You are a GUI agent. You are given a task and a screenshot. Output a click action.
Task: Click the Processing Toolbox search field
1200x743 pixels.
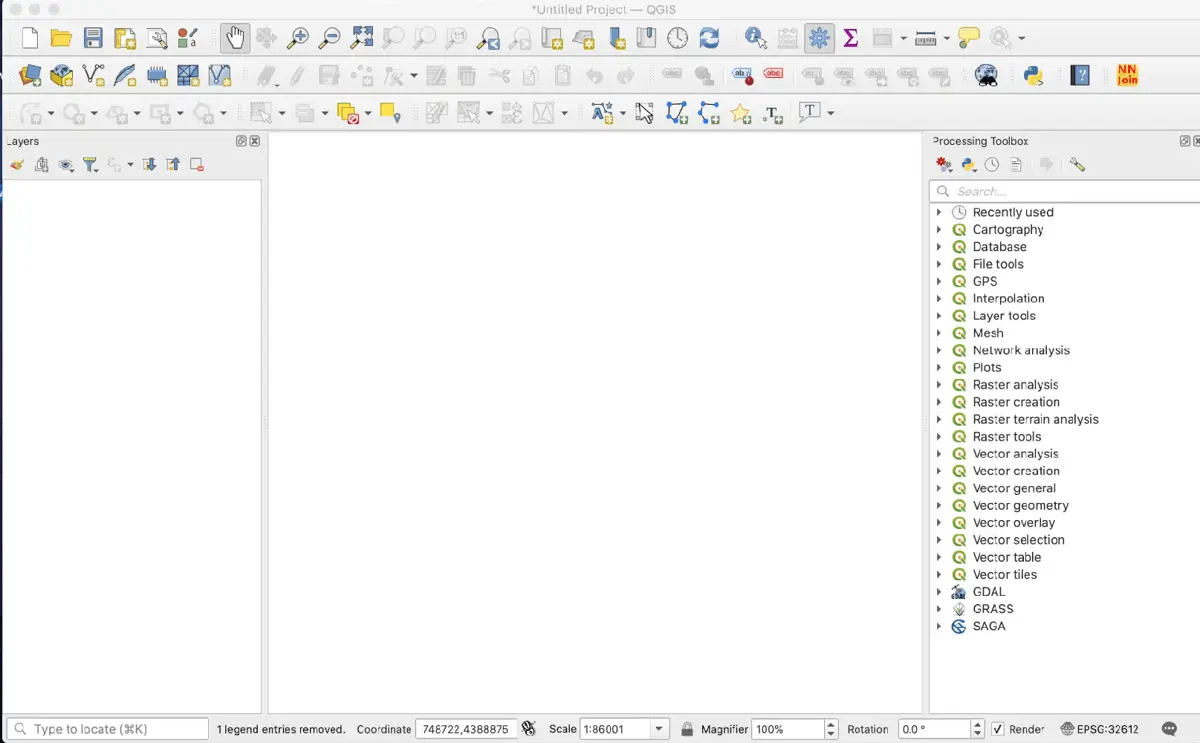1064,191
